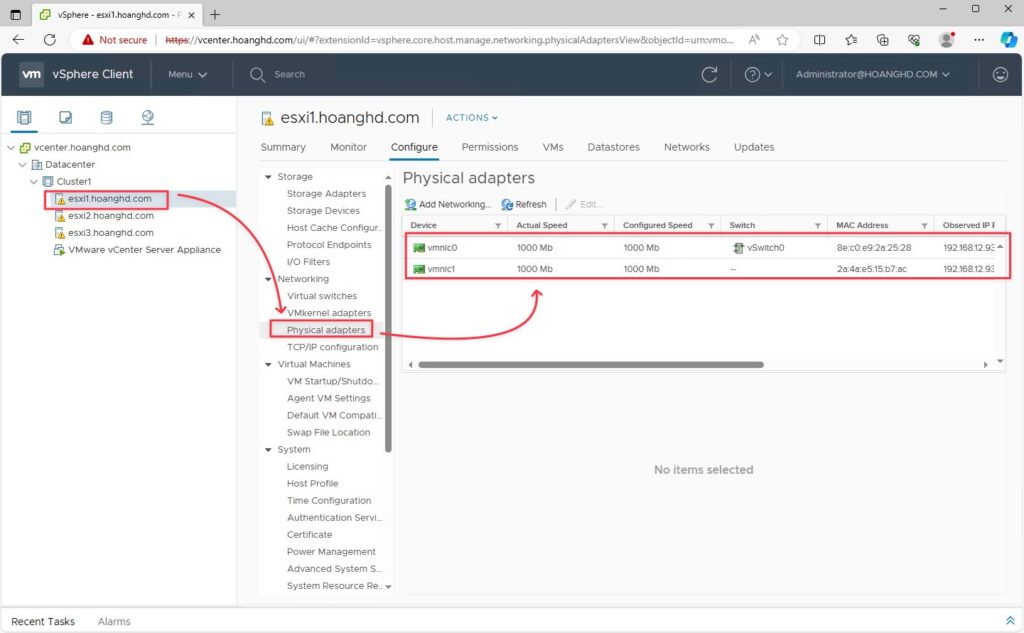The height and width of the screenshot is (633, 1024).
Task: Open the browser profile avatar
Action: pyautogui.click(x=946, y=40)
